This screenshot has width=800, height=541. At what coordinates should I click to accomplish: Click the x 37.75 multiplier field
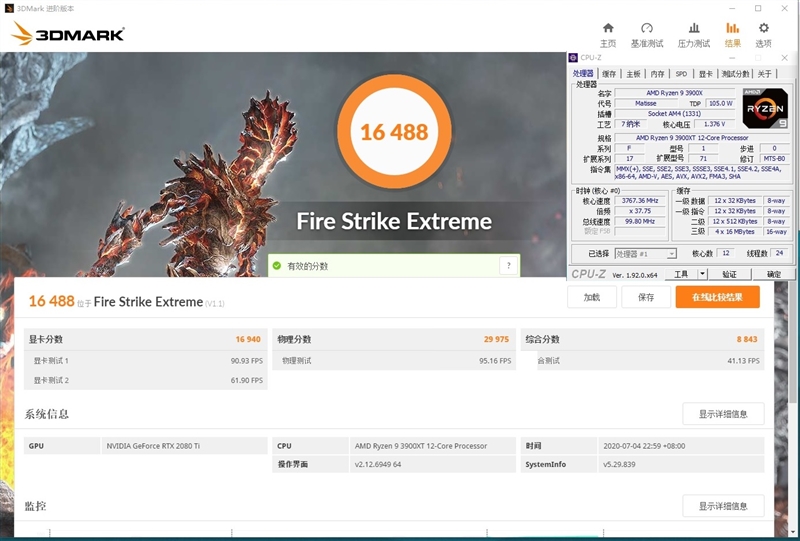click(x=640, y=211)
